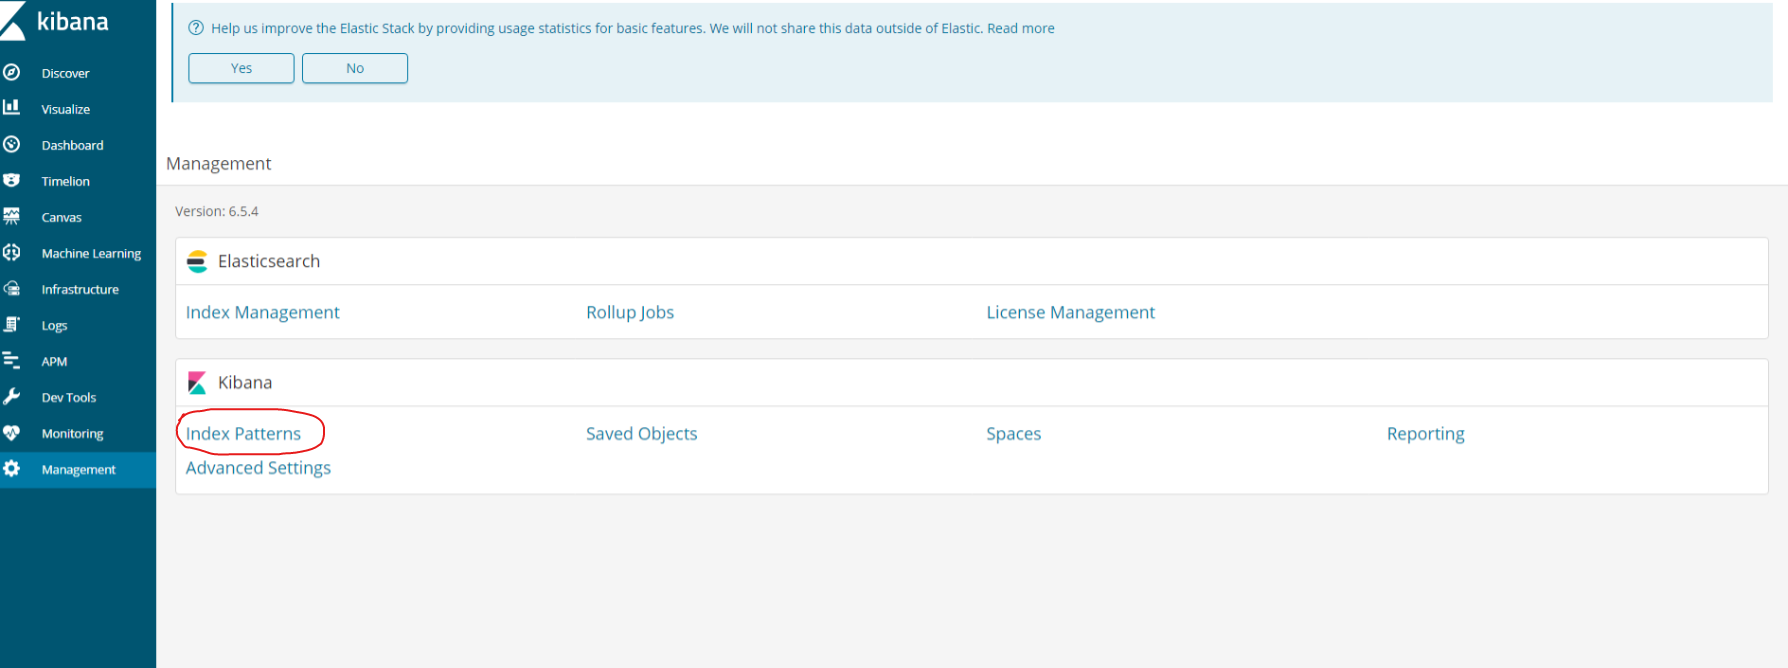This screenshot has width=1788, height=668.
Task: Open Canvas using its sidebar icon
Action: (12, 216)
